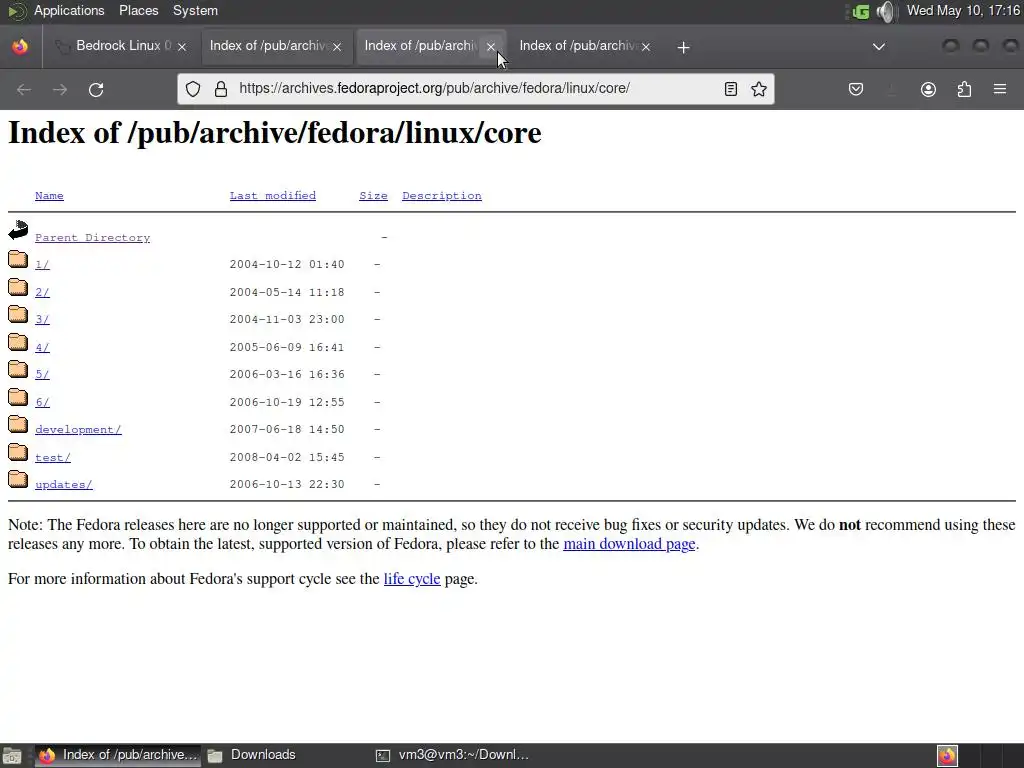Viewport: 1024px width, 768px height.
Task: Close the Bedrock Linux tab
Action: (x=182, y=47)
